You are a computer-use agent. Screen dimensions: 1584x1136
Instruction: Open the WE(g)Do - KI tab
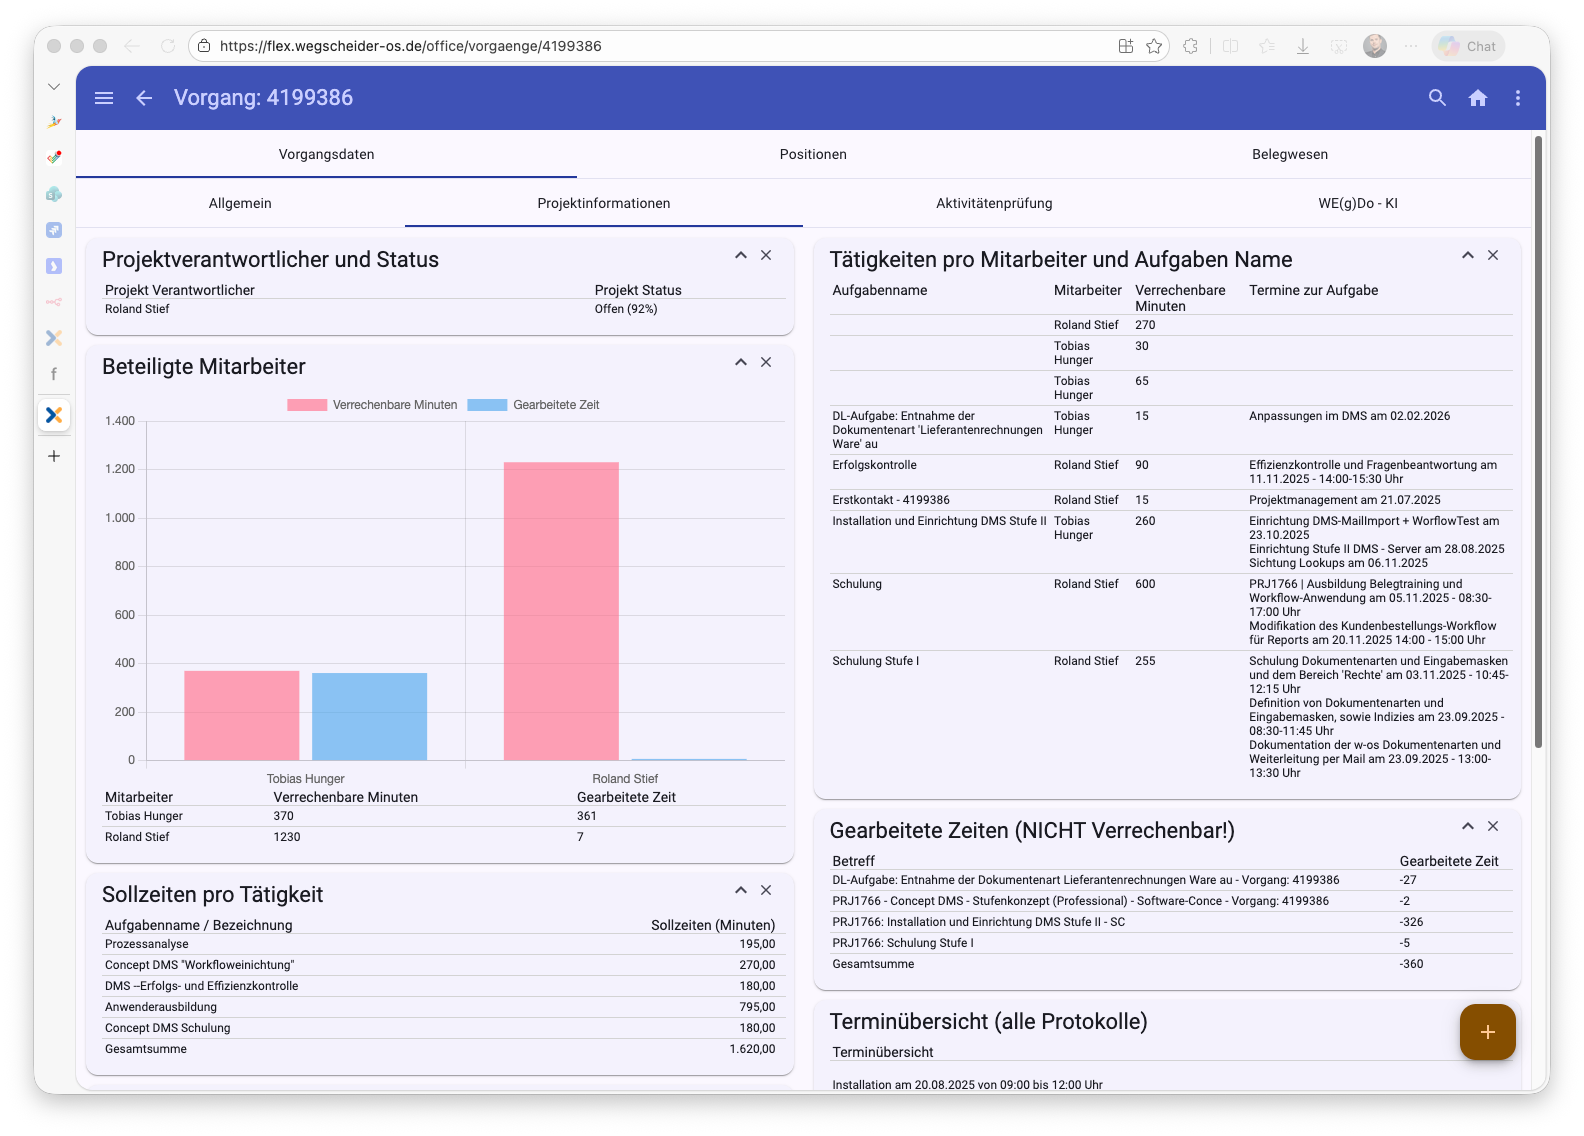click(x=1357, y=203)
